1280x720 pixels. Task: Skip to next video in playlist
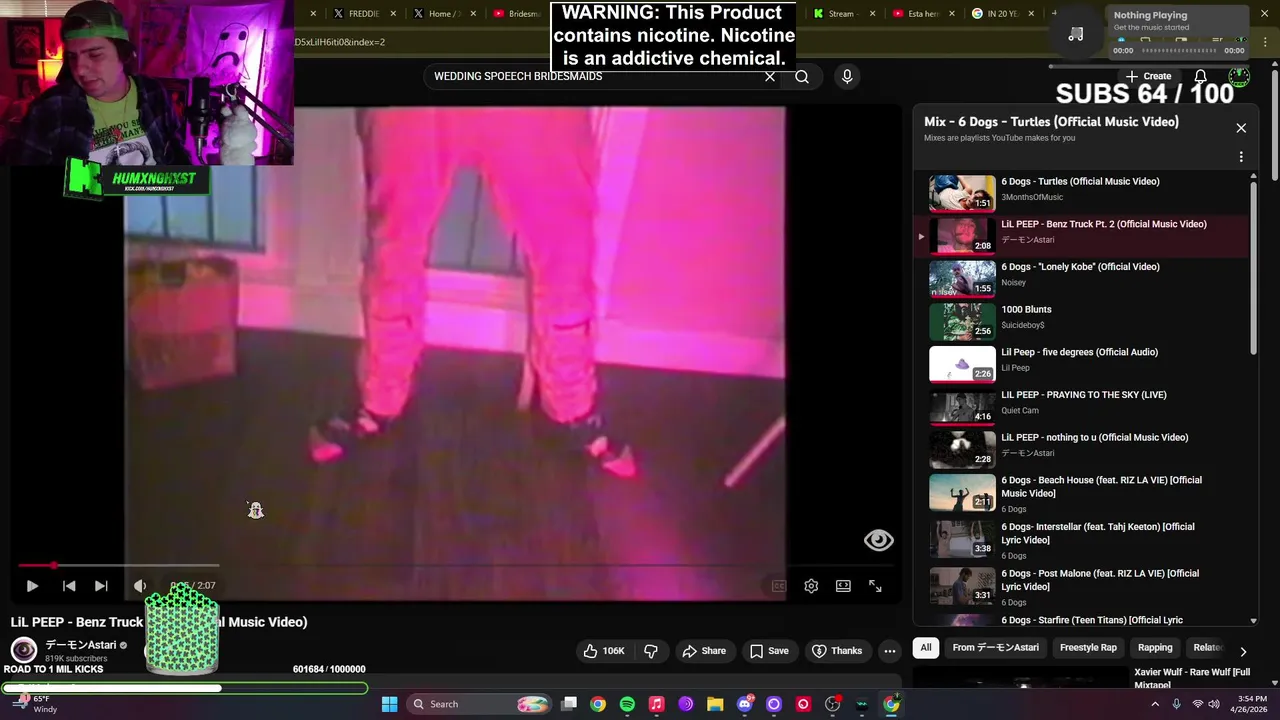[101, 586]
